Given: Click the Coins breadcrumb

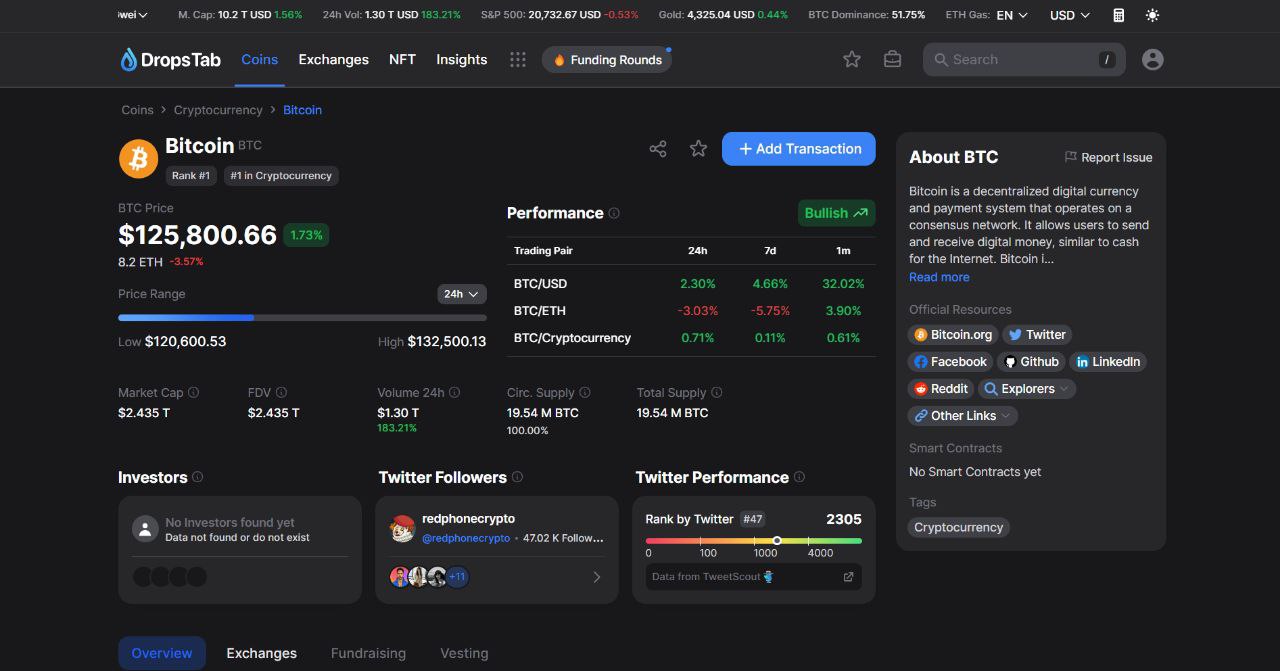Looking at the screenshot, I should [138, 110].
